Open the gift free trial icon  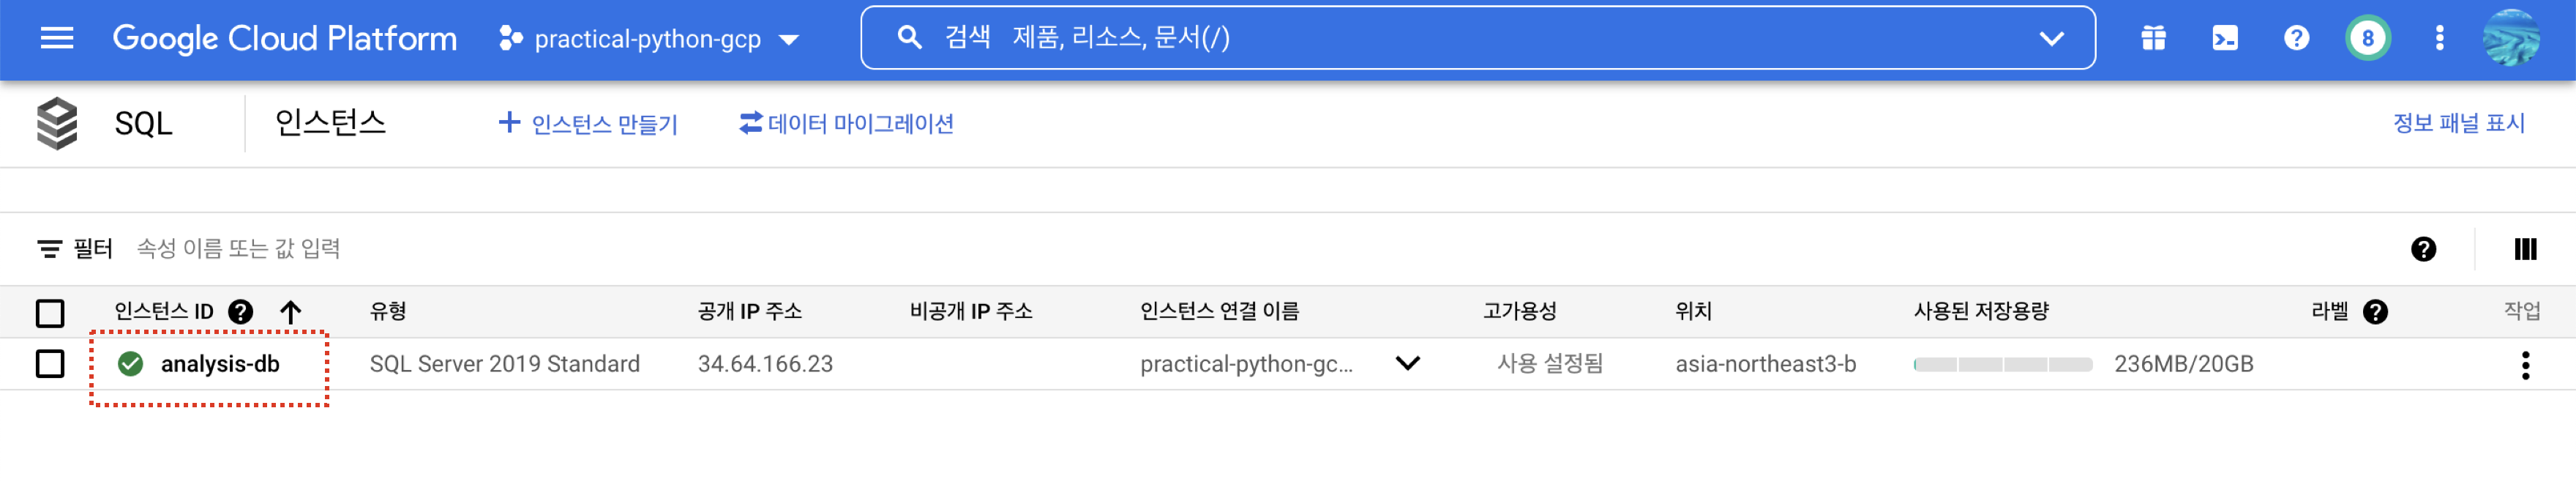pyautogui.click(x=2153, y=38)
